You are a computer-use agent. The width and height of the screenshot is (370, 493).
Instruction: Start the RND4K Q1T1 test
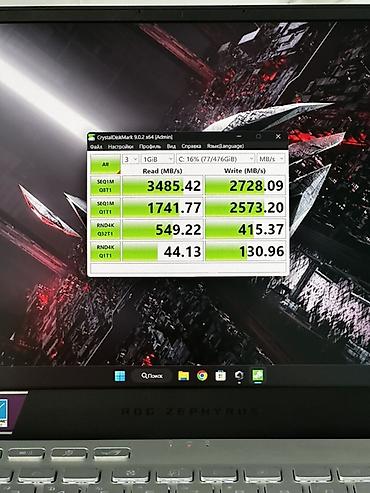(x=105, y=251)
